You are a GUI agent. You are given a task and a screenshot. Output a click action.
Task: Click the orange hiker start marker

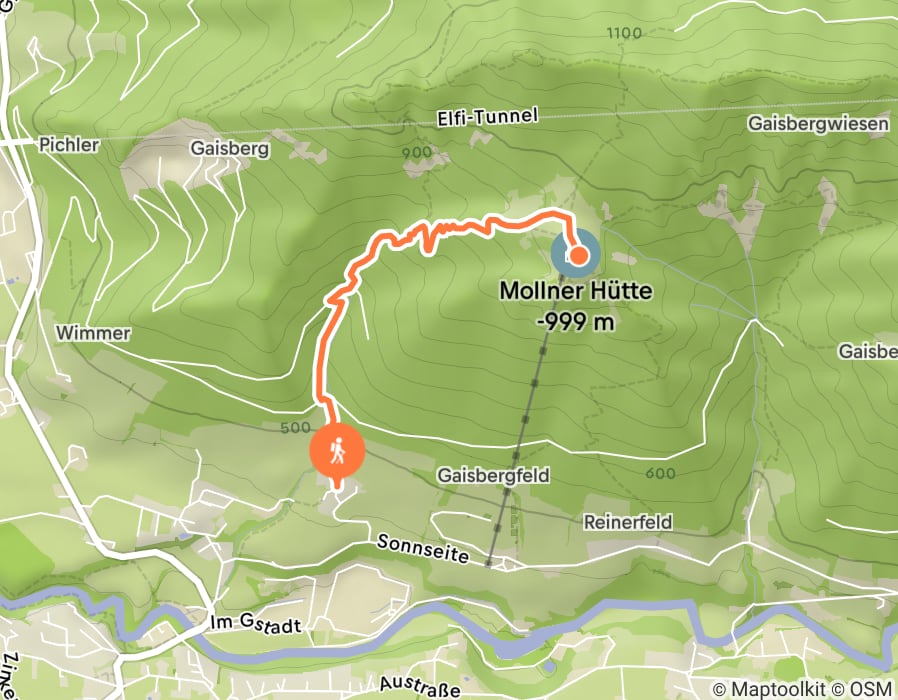pyautogui.click(x=337, y=451)
